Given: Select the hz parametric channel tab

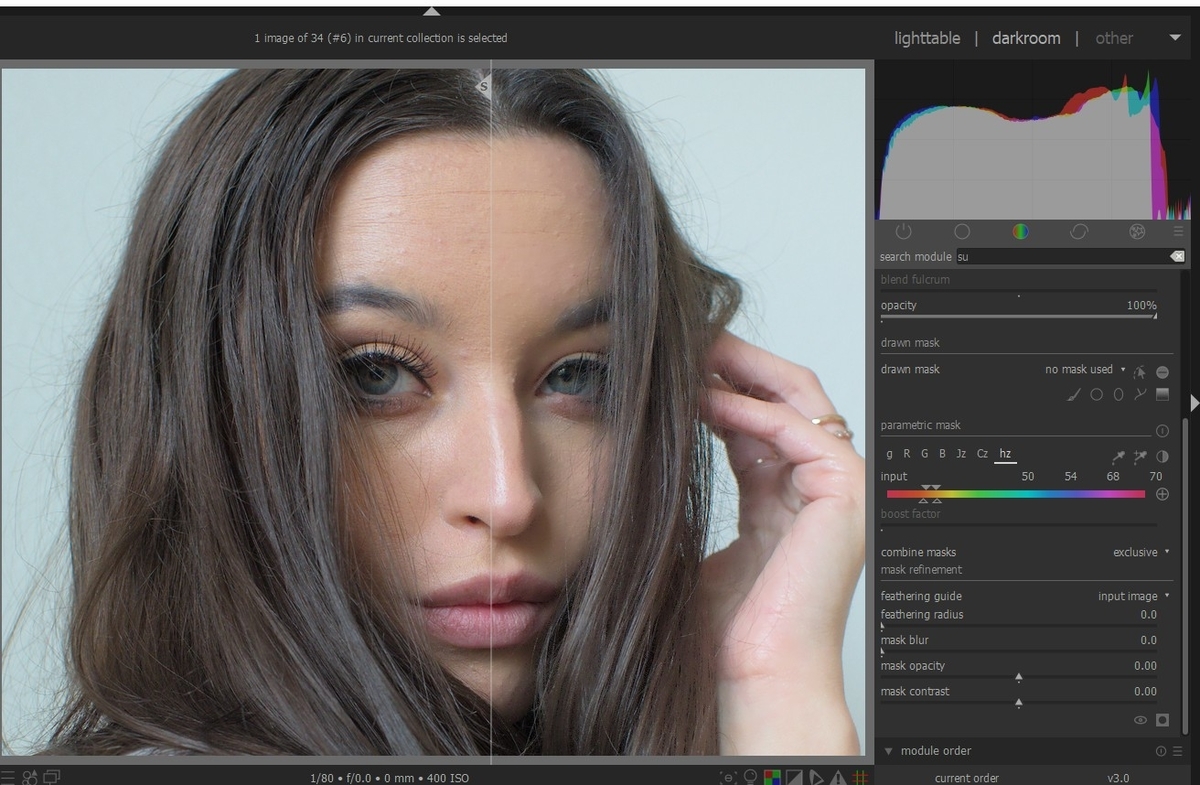Looking at the screenshot, I should pyautogui.click(x=1005, y=454).
